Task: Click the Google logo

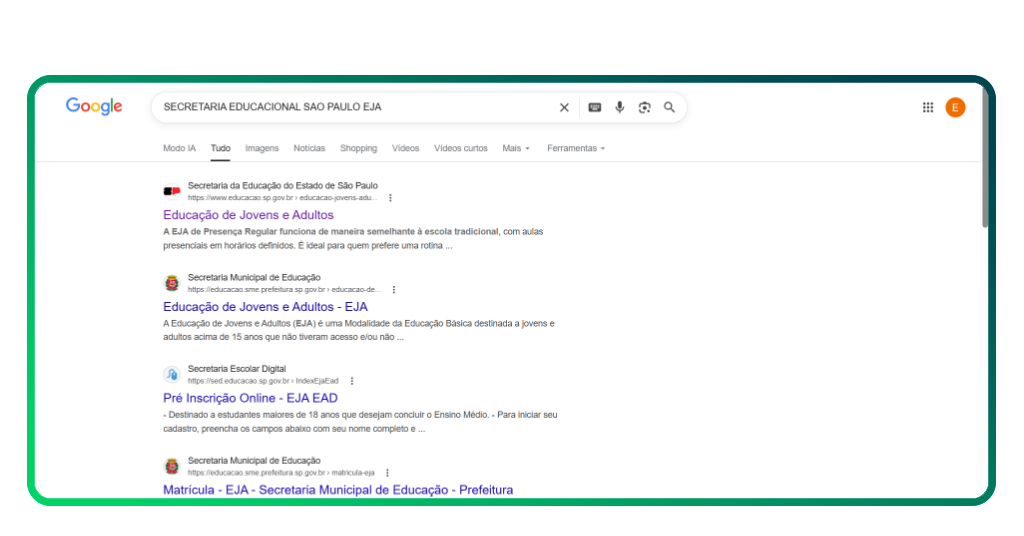Action: (94, 107)
